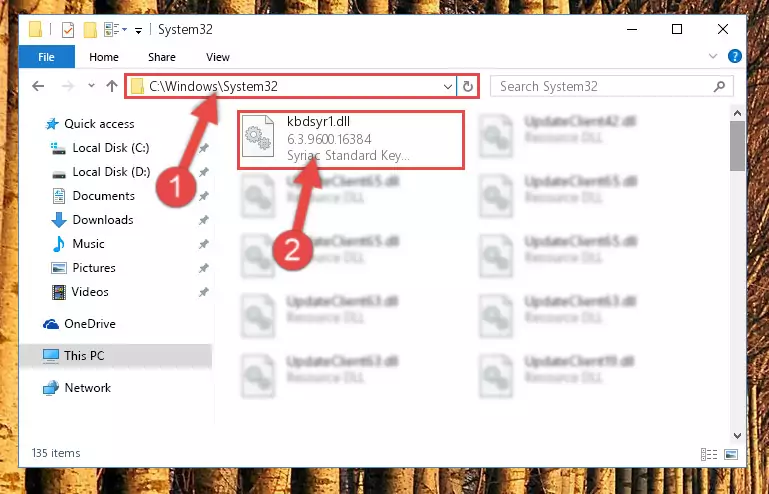
Task: Click the Properties quick access toolbar icon
Action: click(x=68, y=30)
